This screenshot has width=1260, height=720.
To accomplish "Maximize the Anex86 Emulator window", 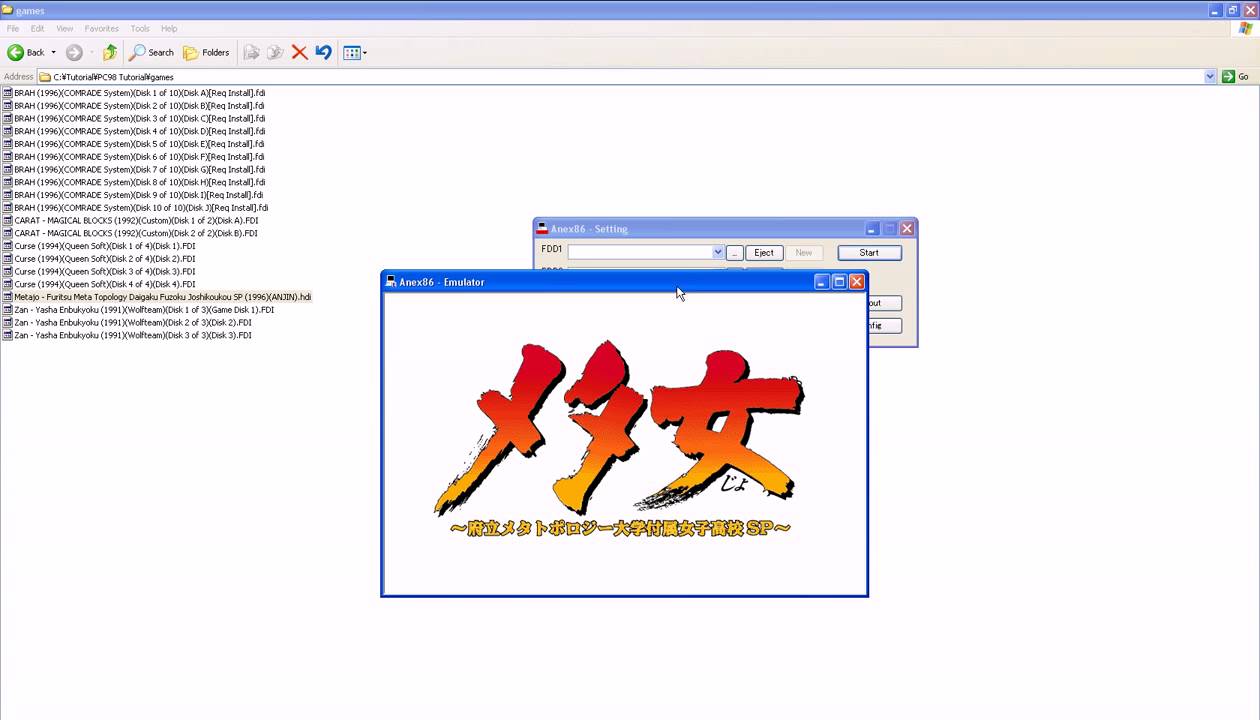I will point(839,282).
